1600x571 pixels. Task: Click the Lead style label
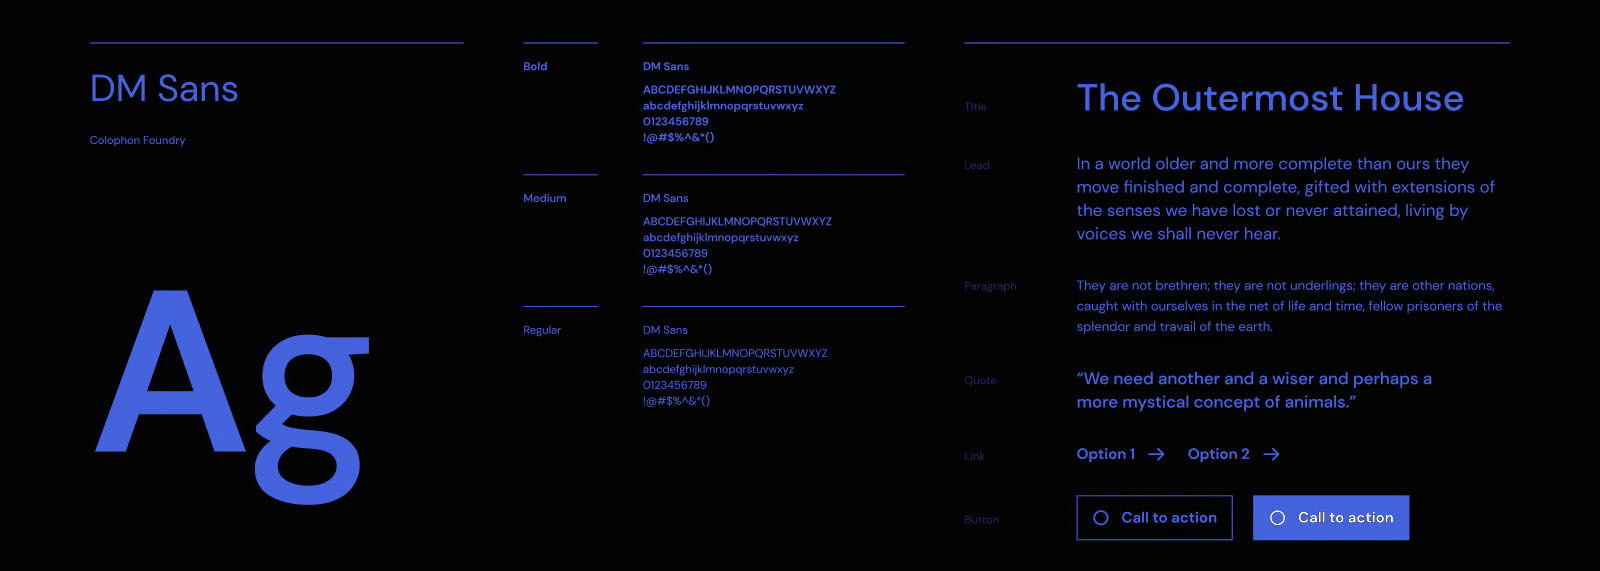pyautogui.click(x=977, y=166)
